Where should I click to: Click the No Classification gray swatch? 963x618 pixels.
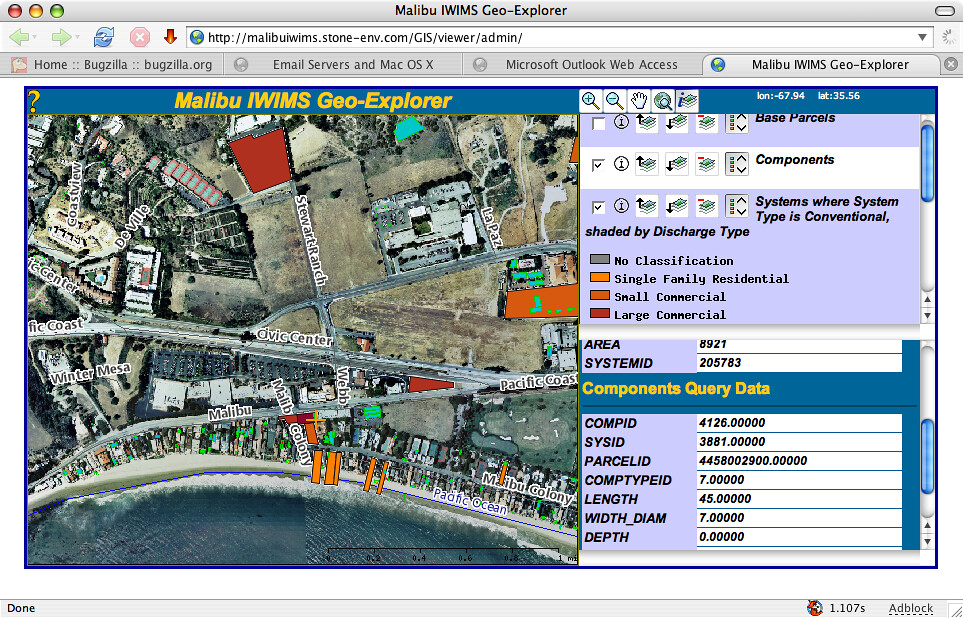point(600,260)
